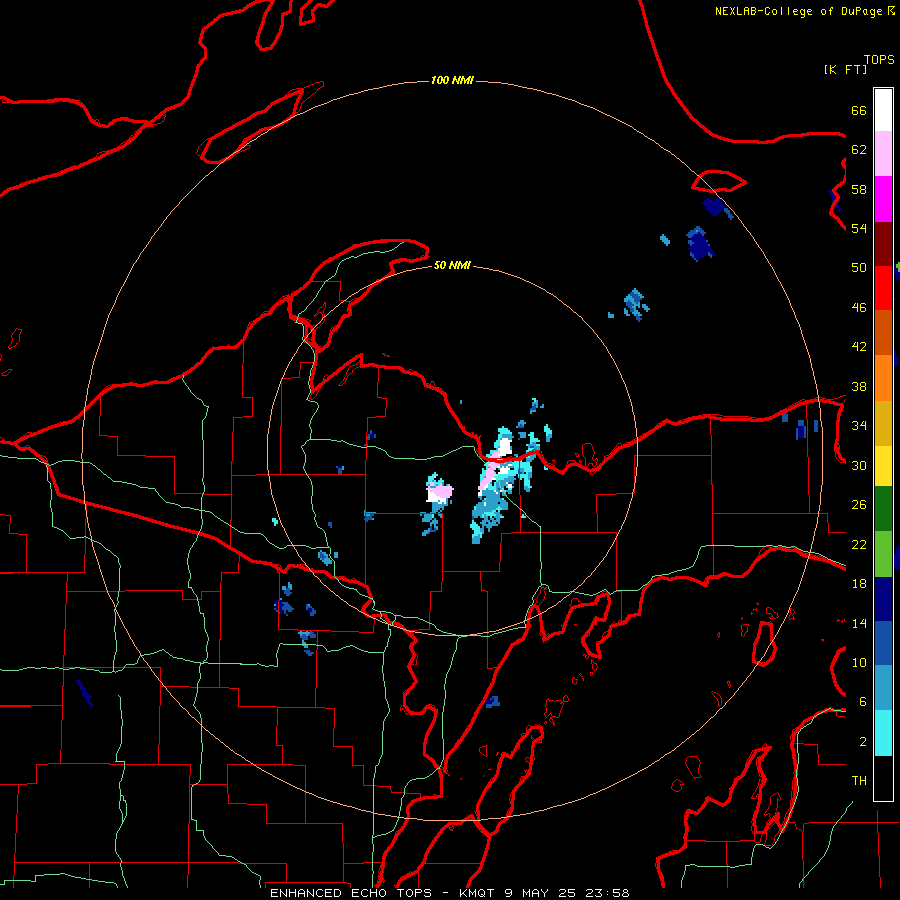Click the 58 legend value
The height and width of the screenshot is (900, 900).
point(859,189)
